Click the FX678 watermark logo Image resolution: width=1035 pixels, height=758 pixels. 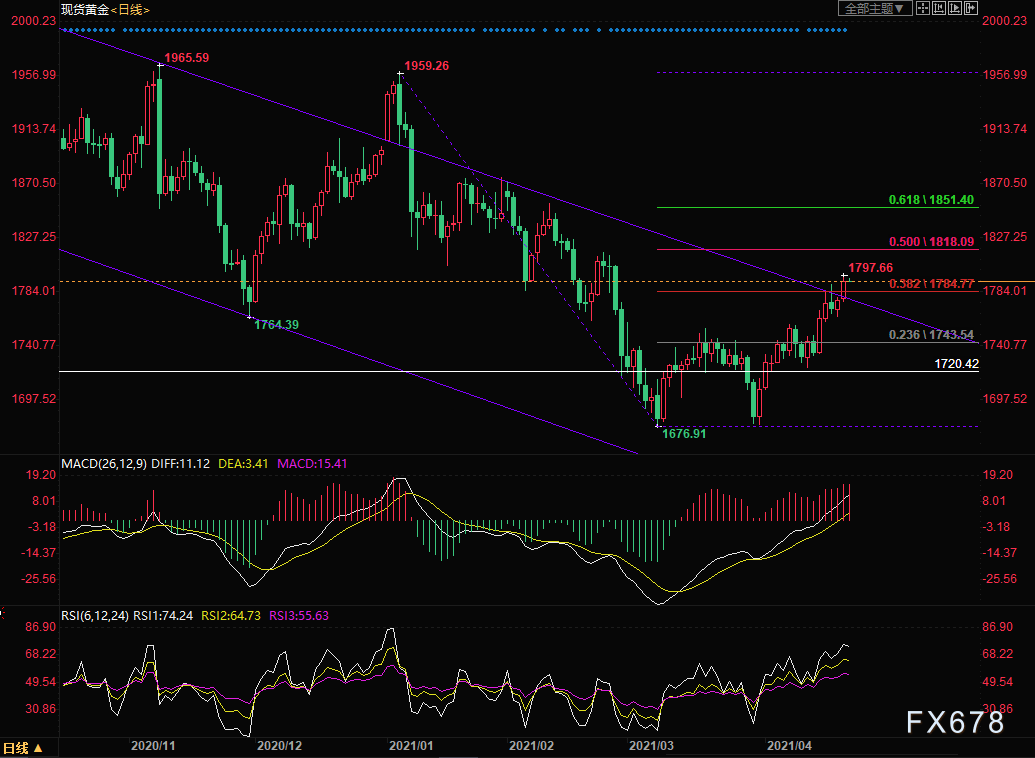click(954, 722)
